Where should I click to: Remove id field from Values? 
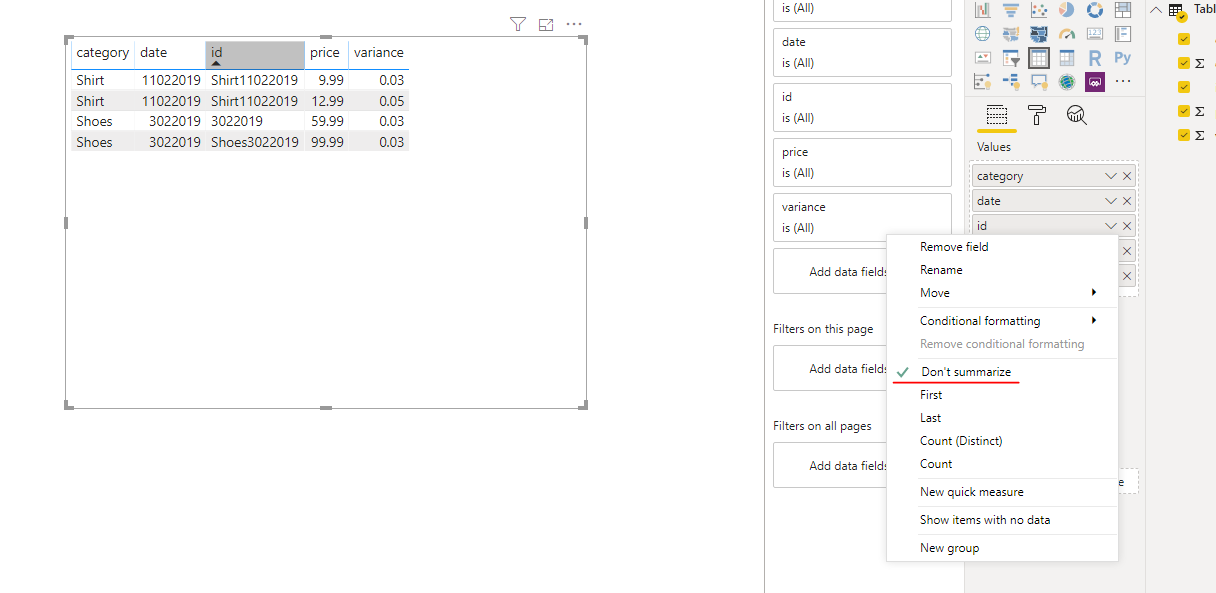point(1127,226)
